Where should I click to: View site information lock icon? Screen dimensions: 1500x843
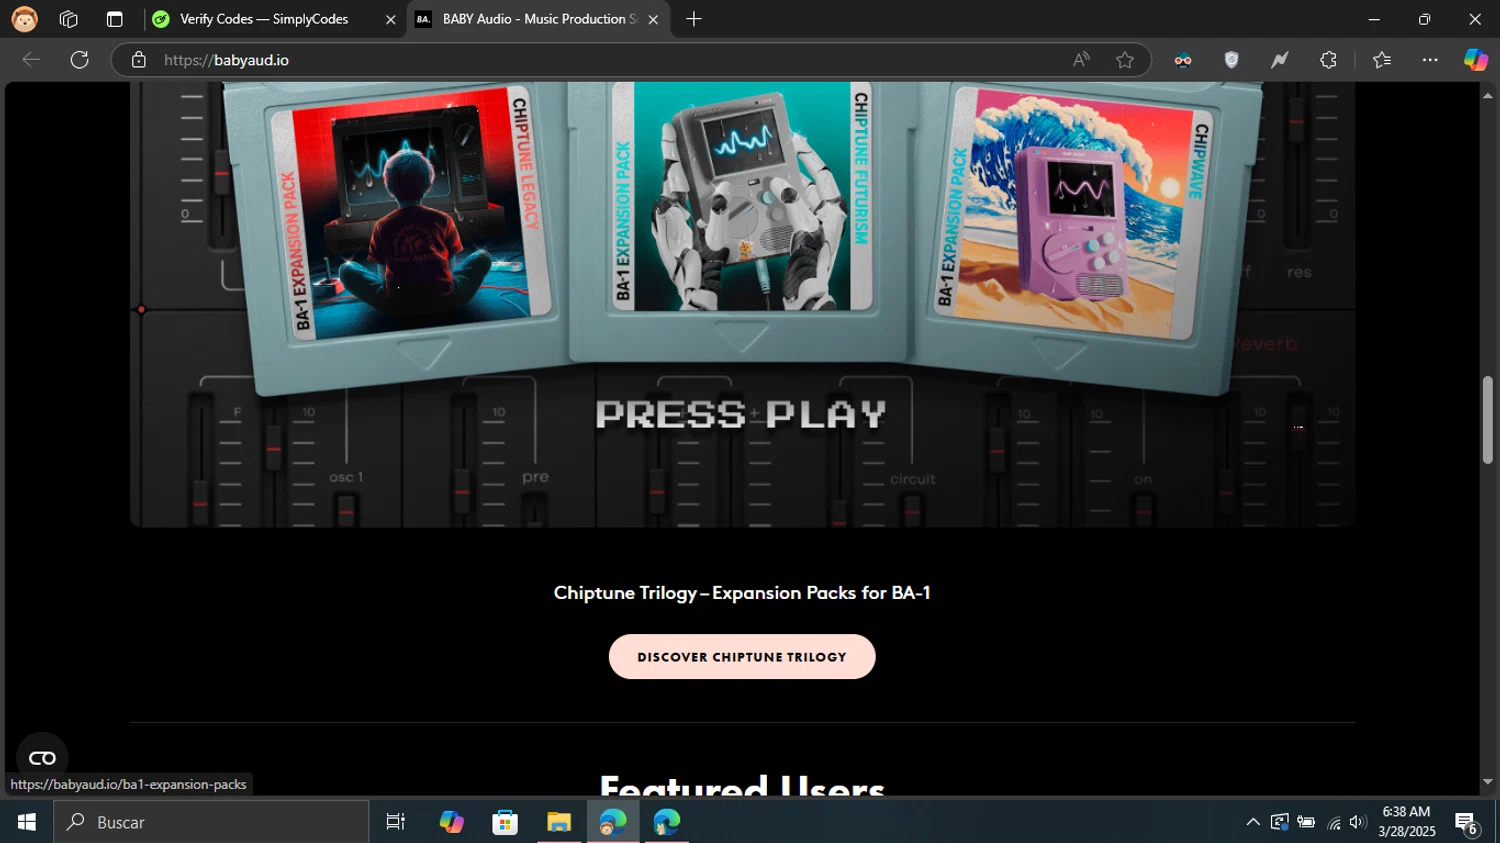(x=139, y=60)
